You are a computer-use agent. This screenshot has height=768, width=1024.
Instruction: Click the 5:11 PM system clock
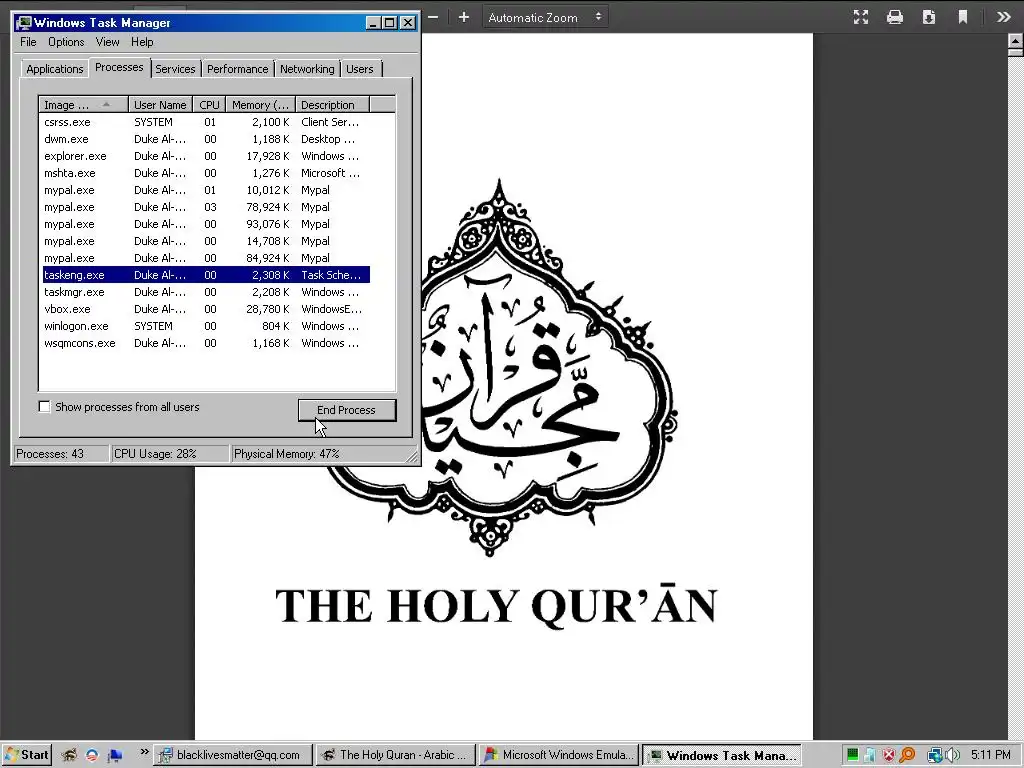990,755
